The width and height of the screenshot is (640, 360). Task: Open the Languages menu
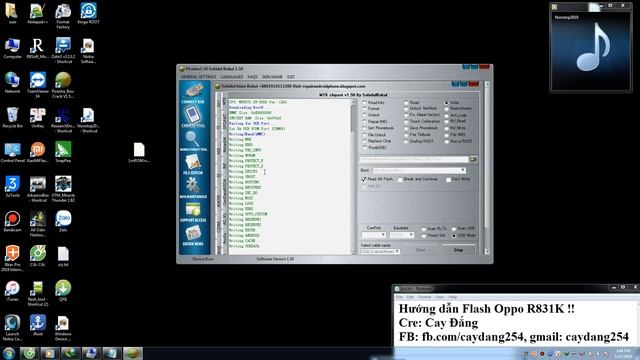pyautogui.click(x=231, y=77)
